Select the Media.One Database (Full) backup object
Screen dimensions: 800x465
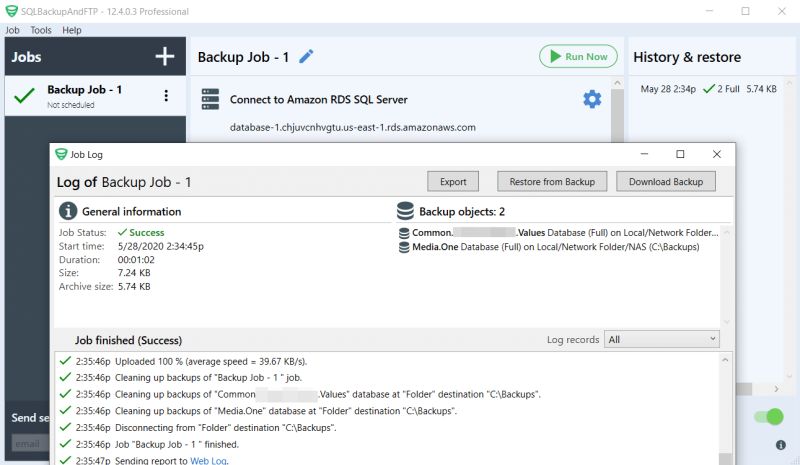556,247
